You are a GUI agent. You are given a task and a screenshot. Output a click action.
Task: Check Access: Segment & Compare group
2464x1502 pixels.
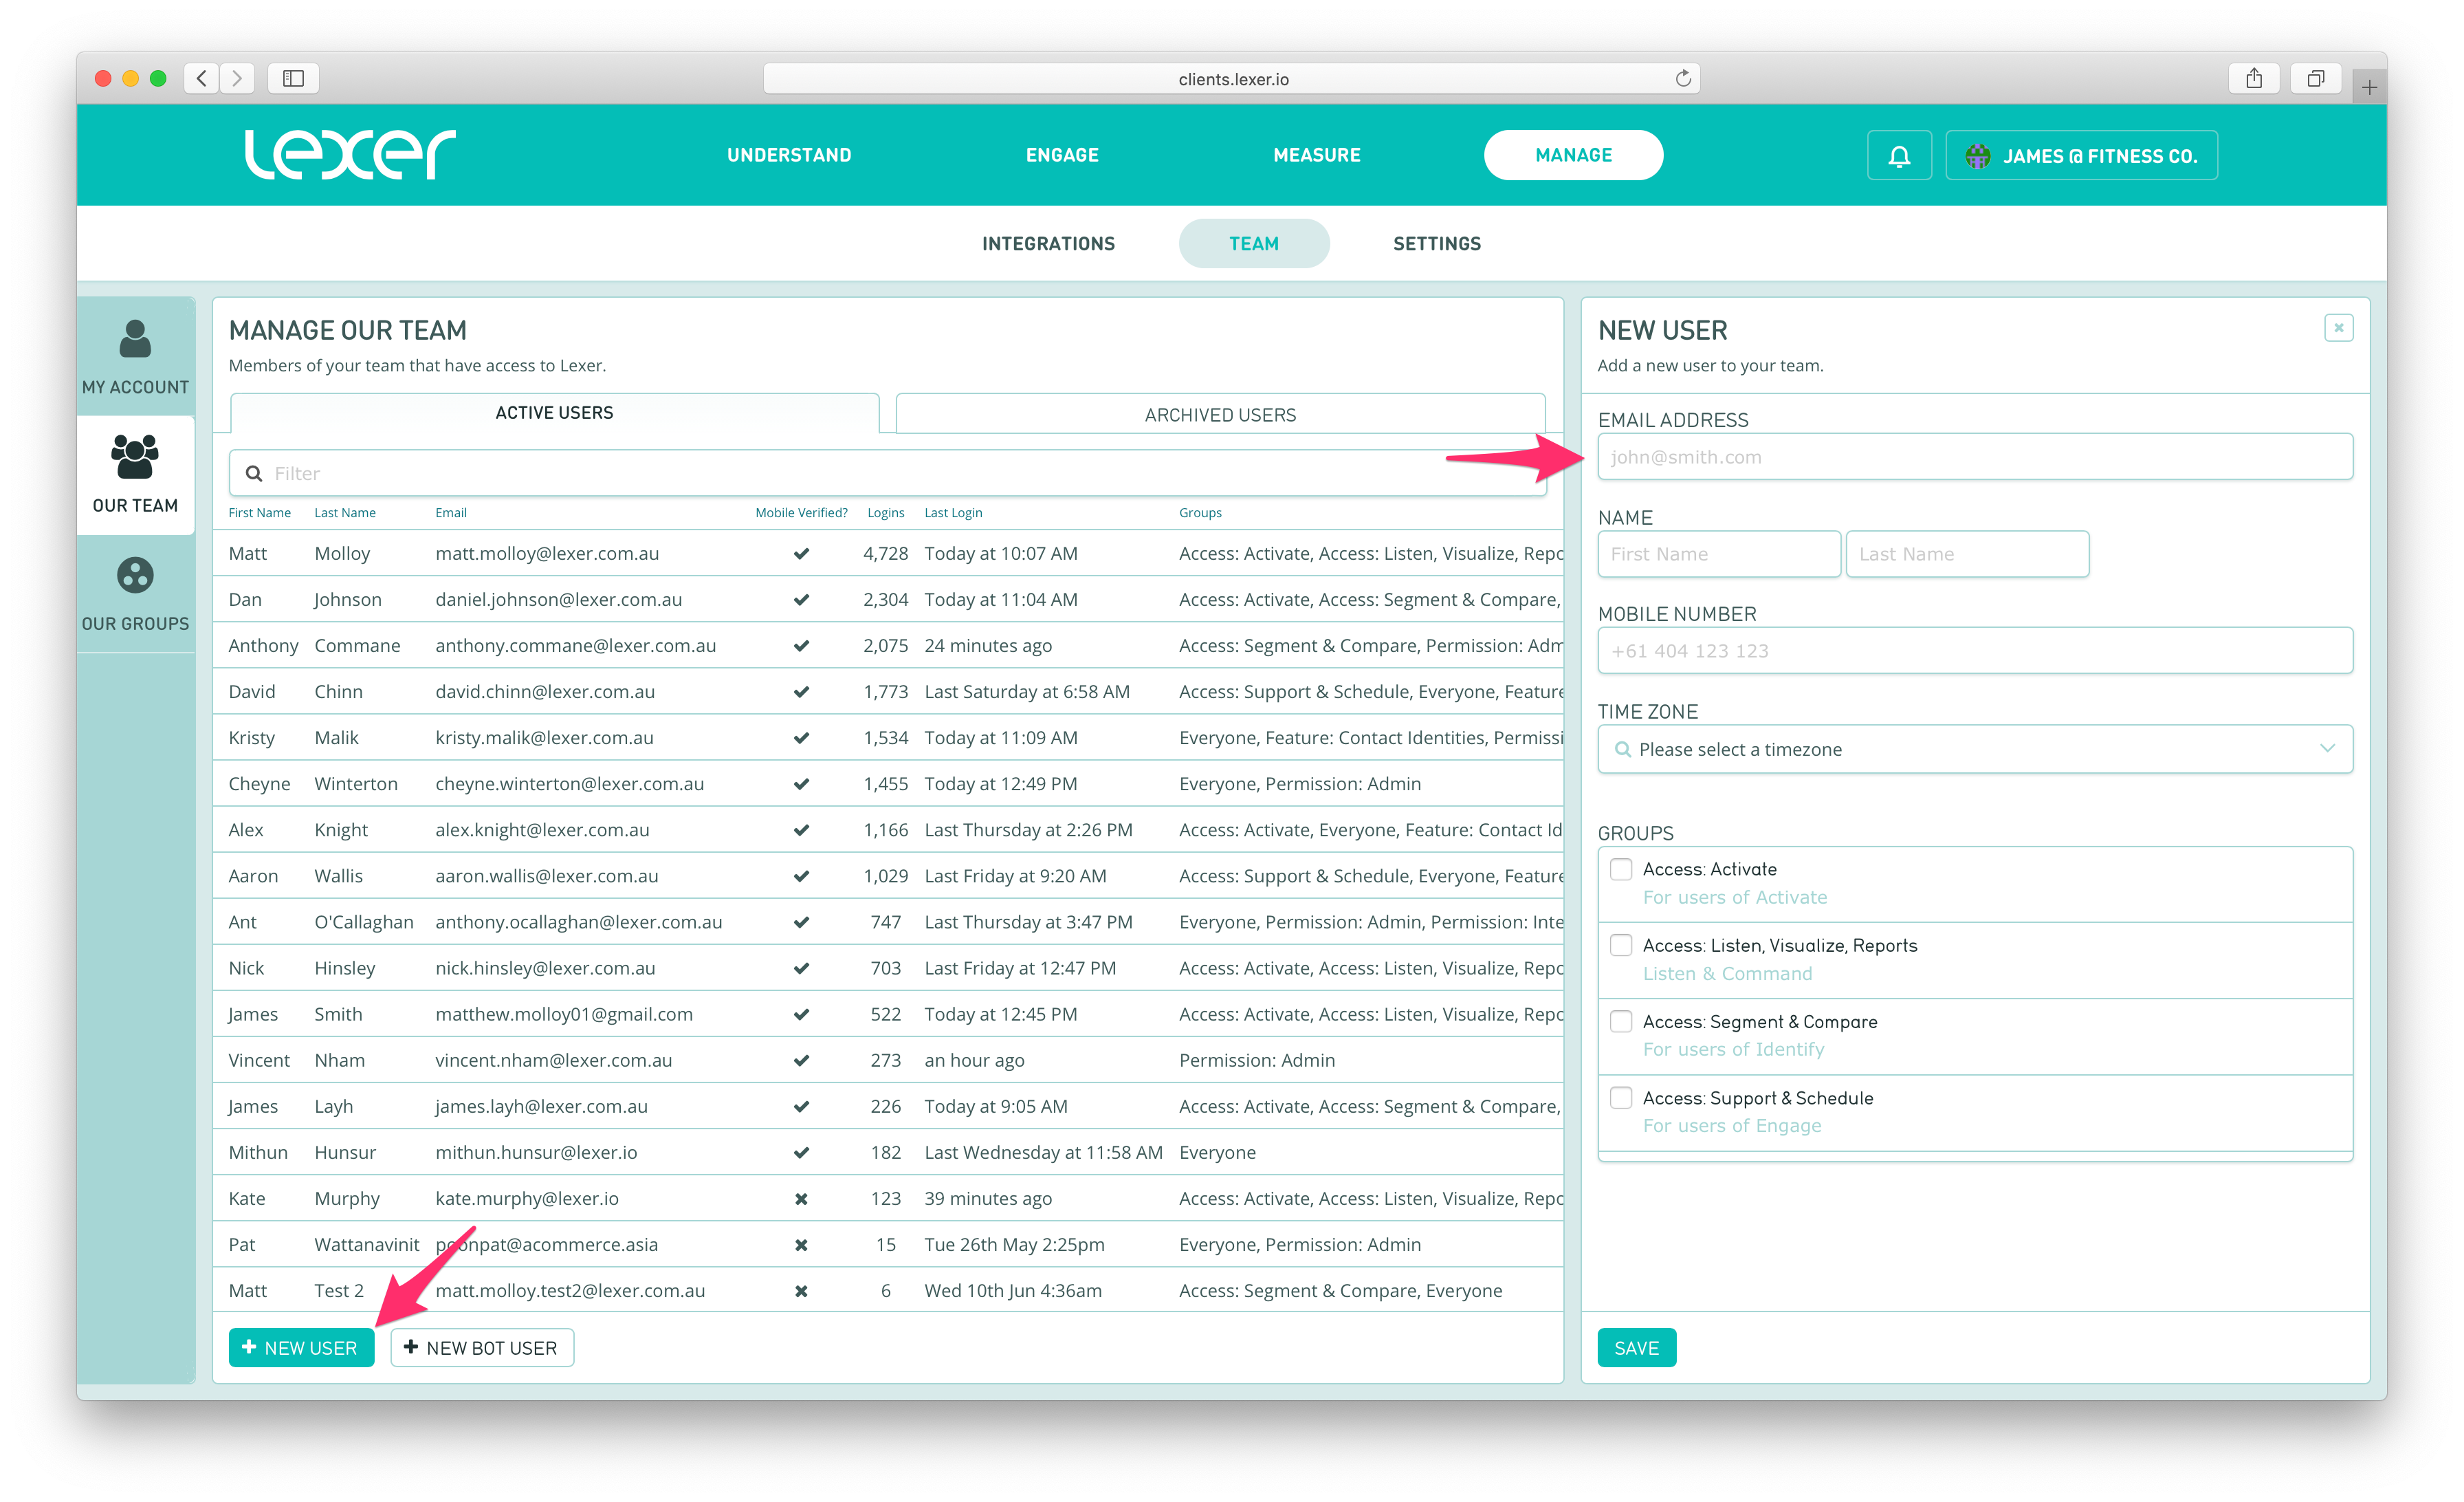click(x=1621, y=1021)
